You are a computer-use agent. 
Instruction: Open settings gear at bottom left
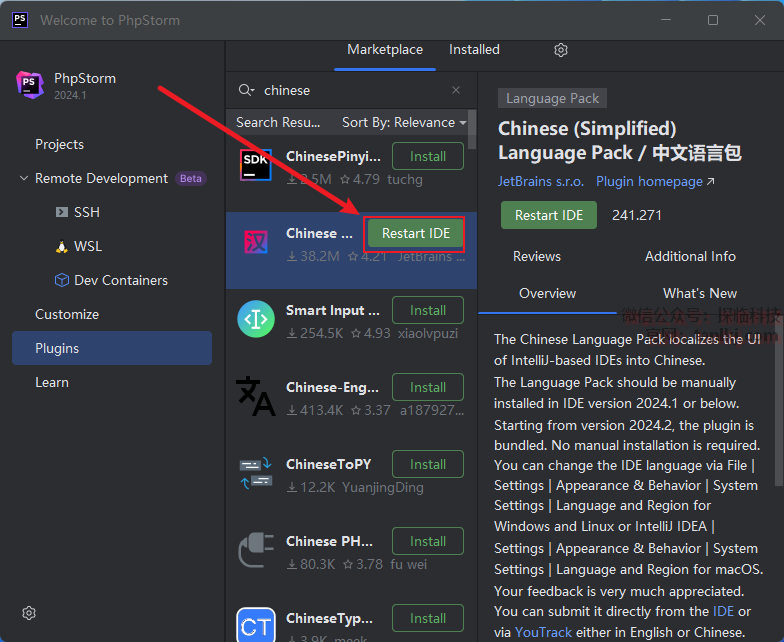click(29, 613)
